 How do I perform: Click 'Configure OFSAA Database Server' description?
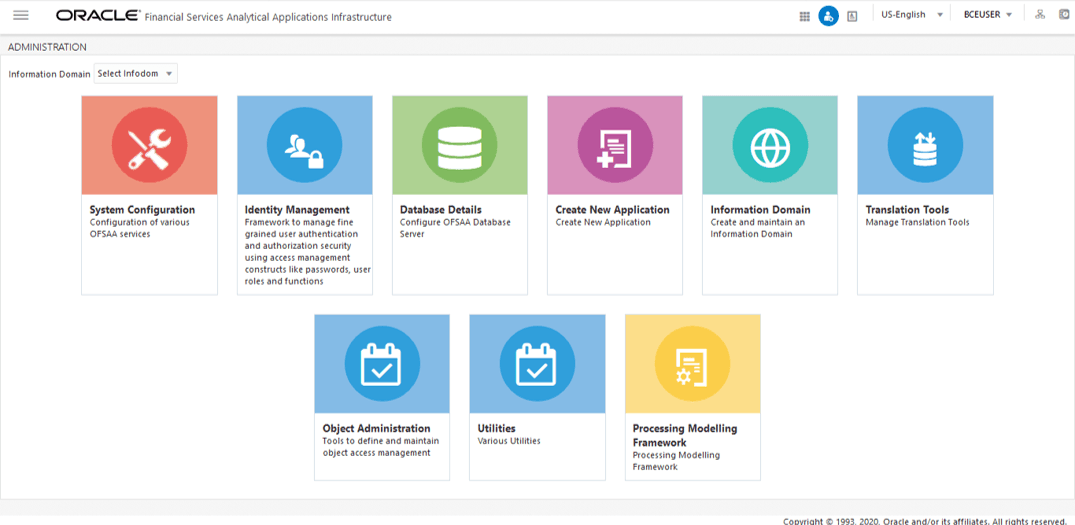pos(455,228)
